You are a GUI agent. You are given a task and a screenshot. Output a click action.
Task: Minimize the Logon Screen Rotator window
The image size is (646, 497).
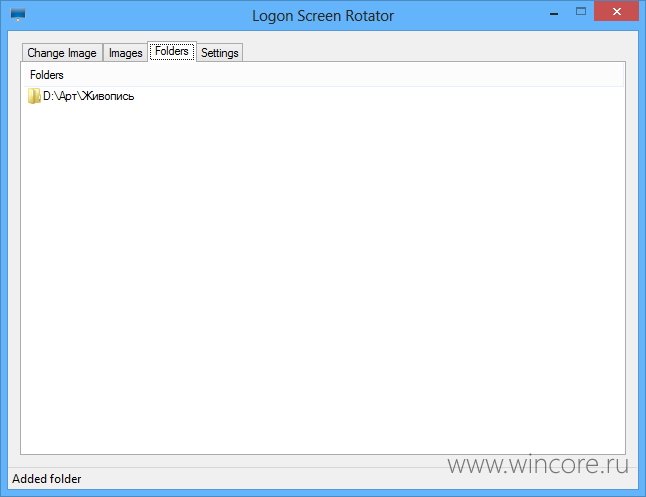click(x=554, y=13)
